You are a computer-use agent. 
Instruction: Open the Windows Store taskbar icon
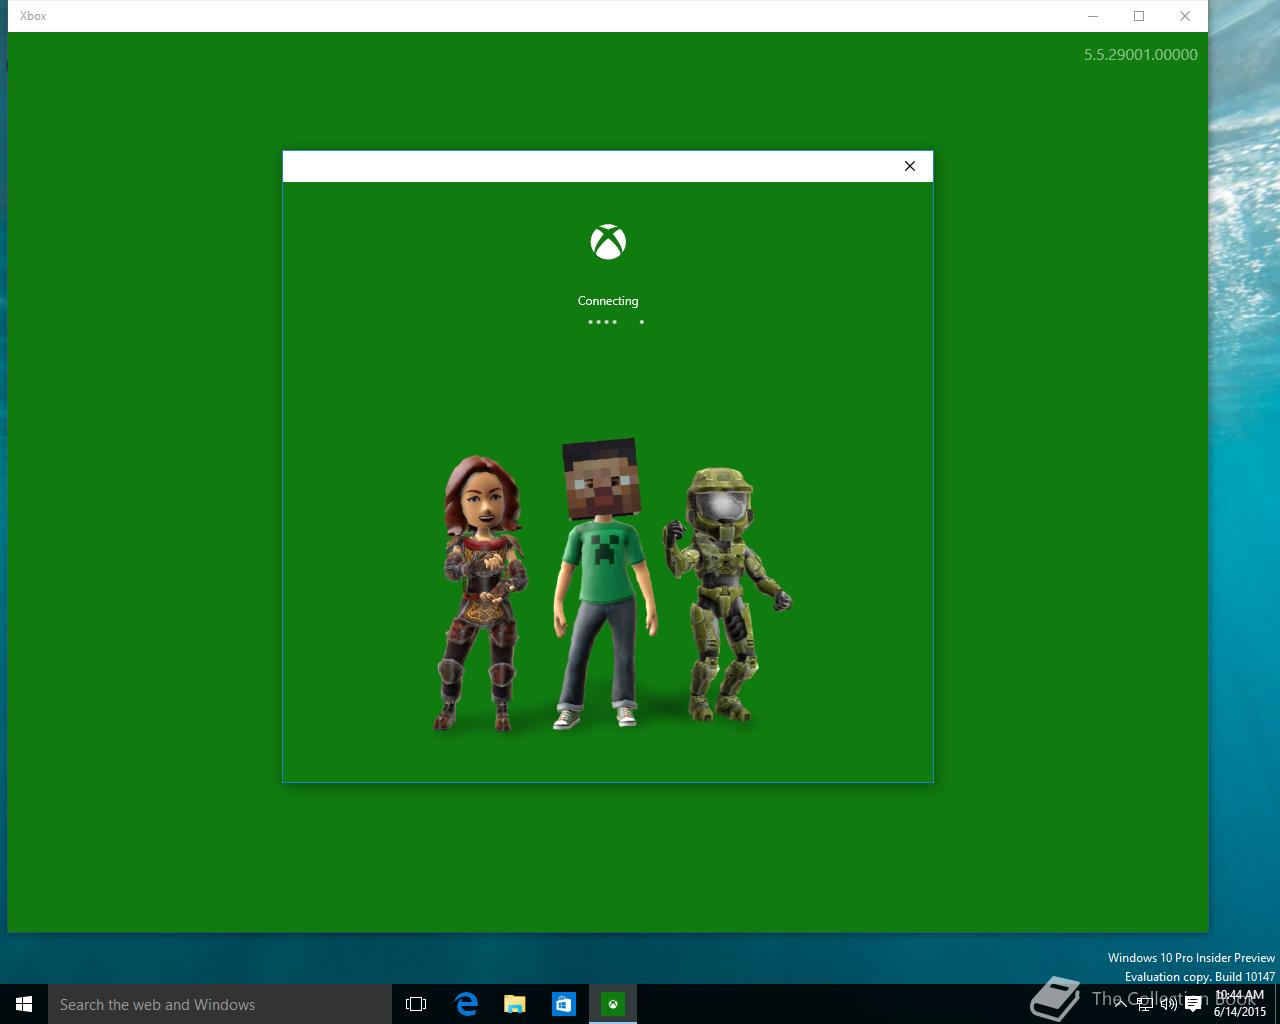(x=564, y=1004)
